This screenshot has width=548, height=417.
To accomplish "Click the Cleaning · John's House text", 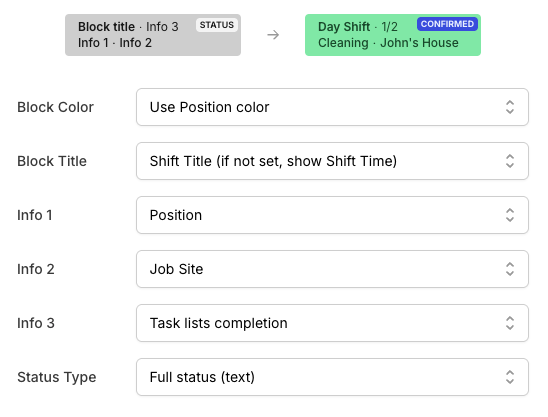I will click(x=388, y=43).
